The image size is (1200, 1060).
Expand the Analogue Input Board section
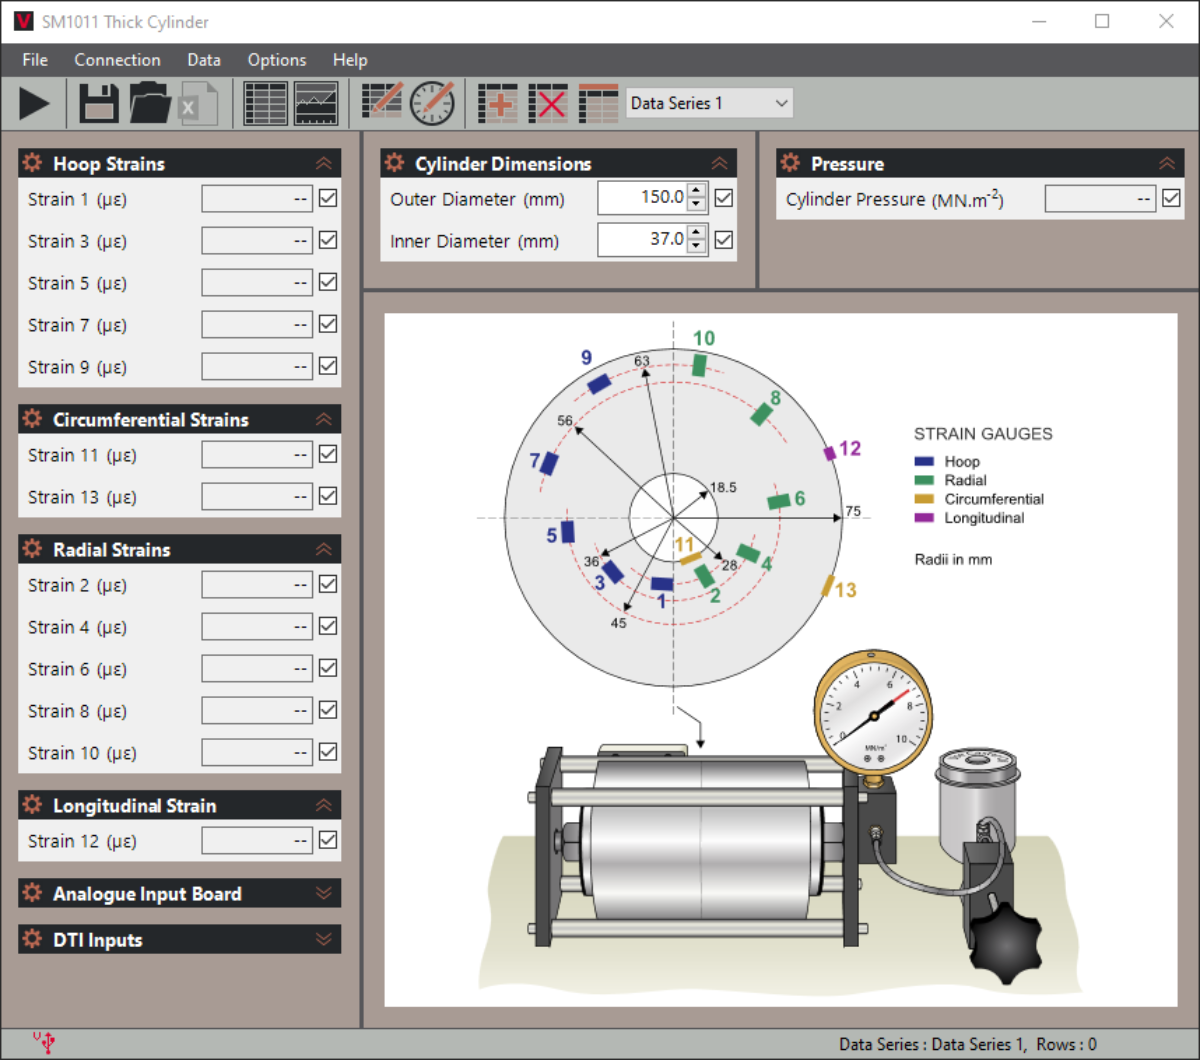coord(322,893)
